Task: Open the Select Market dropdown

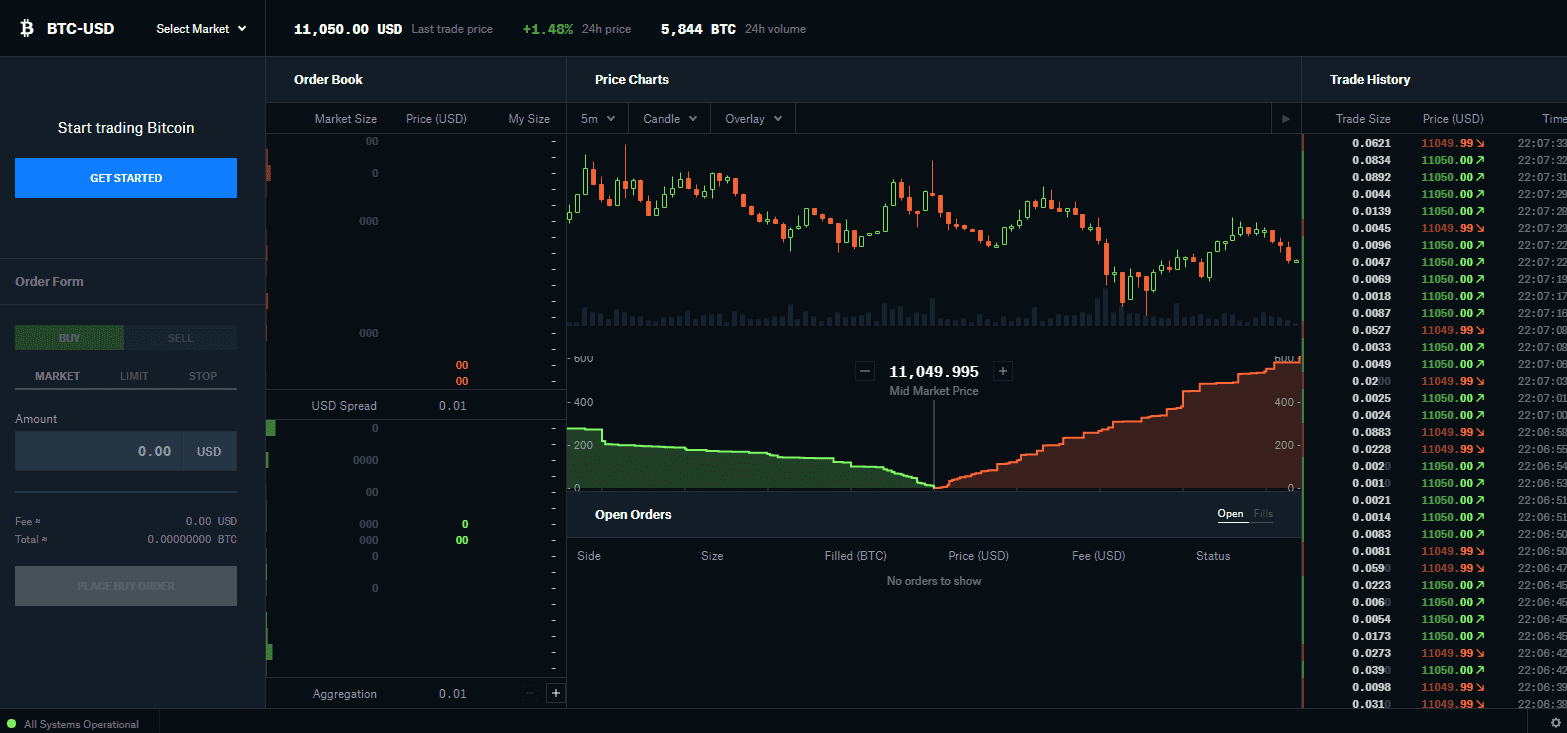Action: pos(200,28)
